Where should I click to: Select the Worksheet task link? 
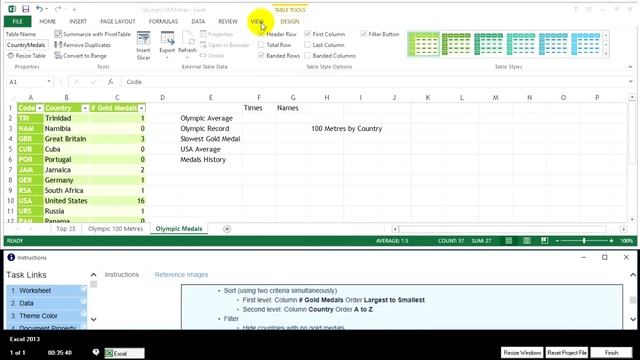click(46, 291)
